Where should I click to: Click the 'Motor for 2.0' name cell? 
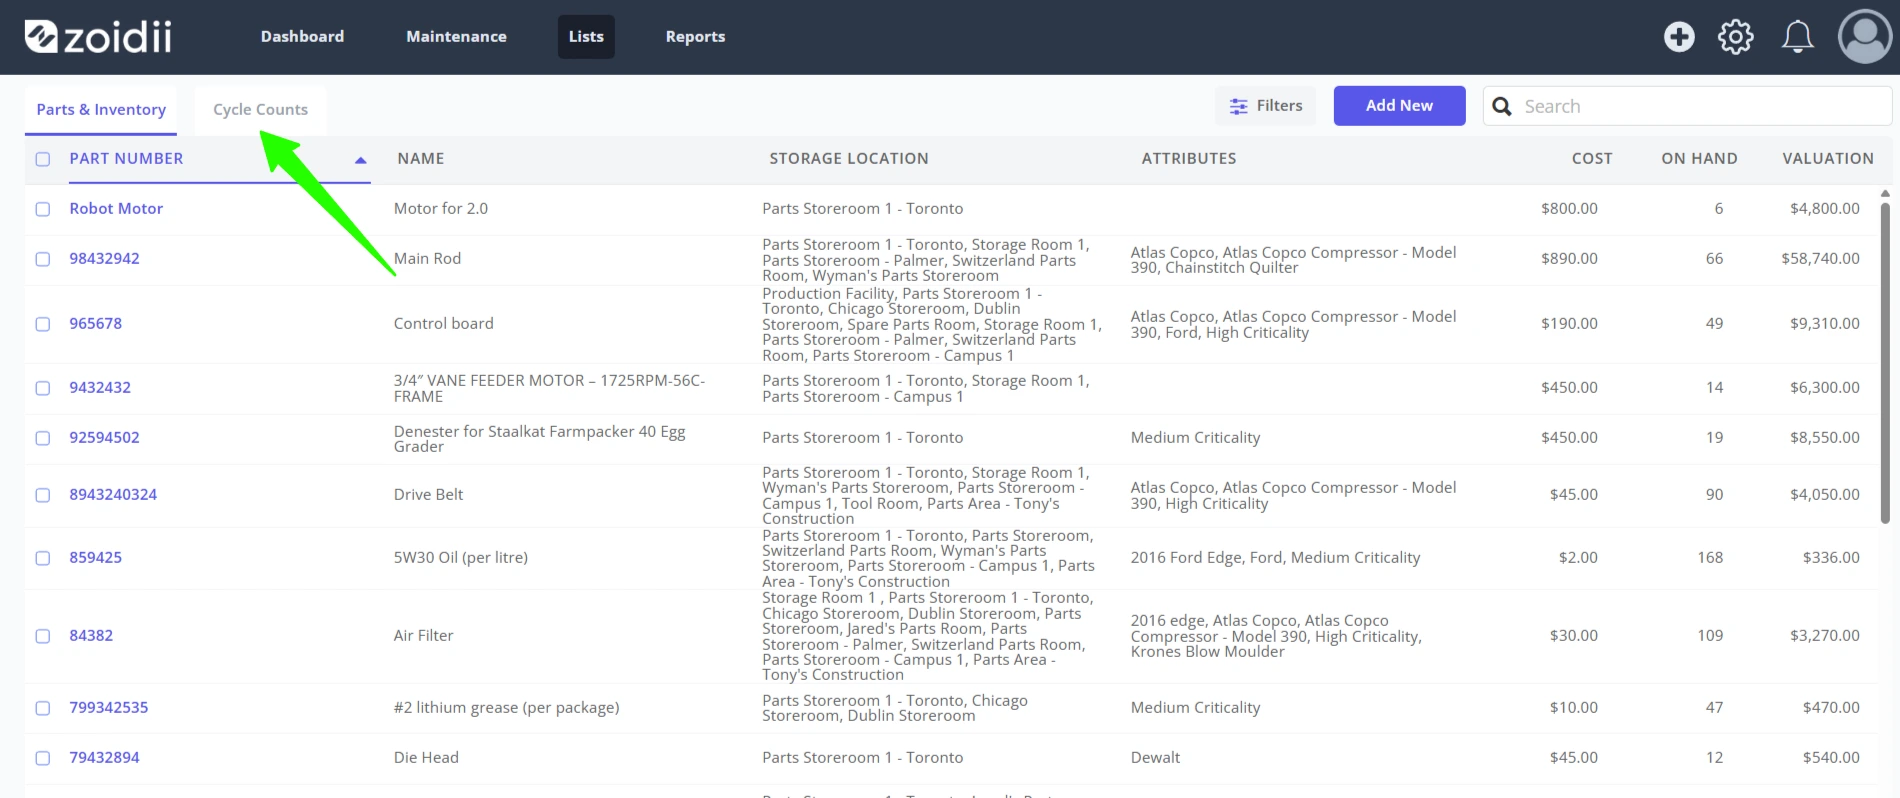441,209
